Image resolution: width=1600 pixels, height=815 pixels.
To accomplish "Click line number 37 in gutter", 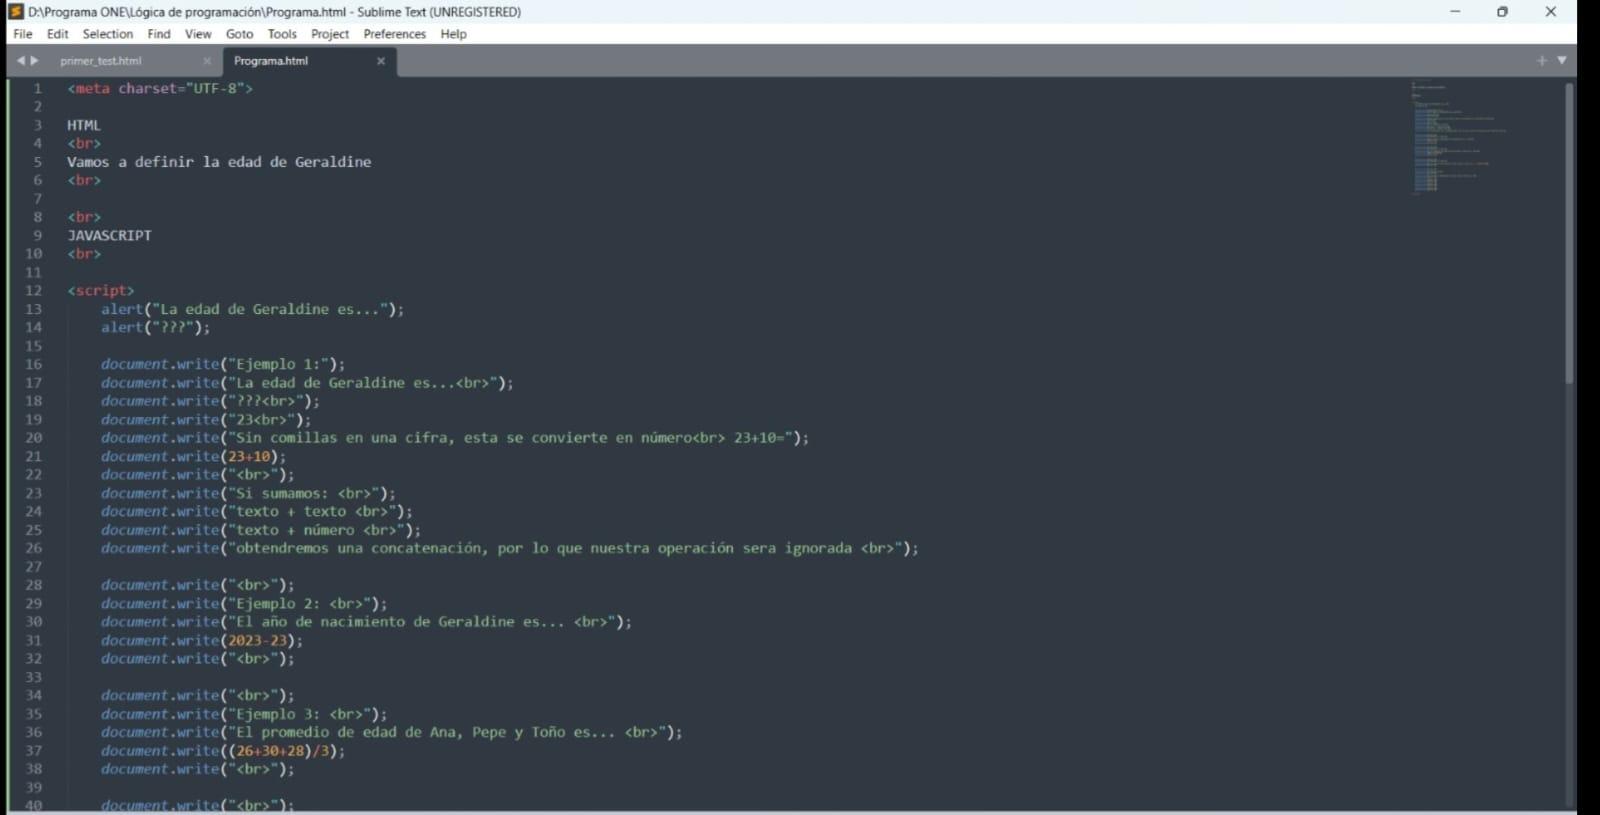I will 34,751.
